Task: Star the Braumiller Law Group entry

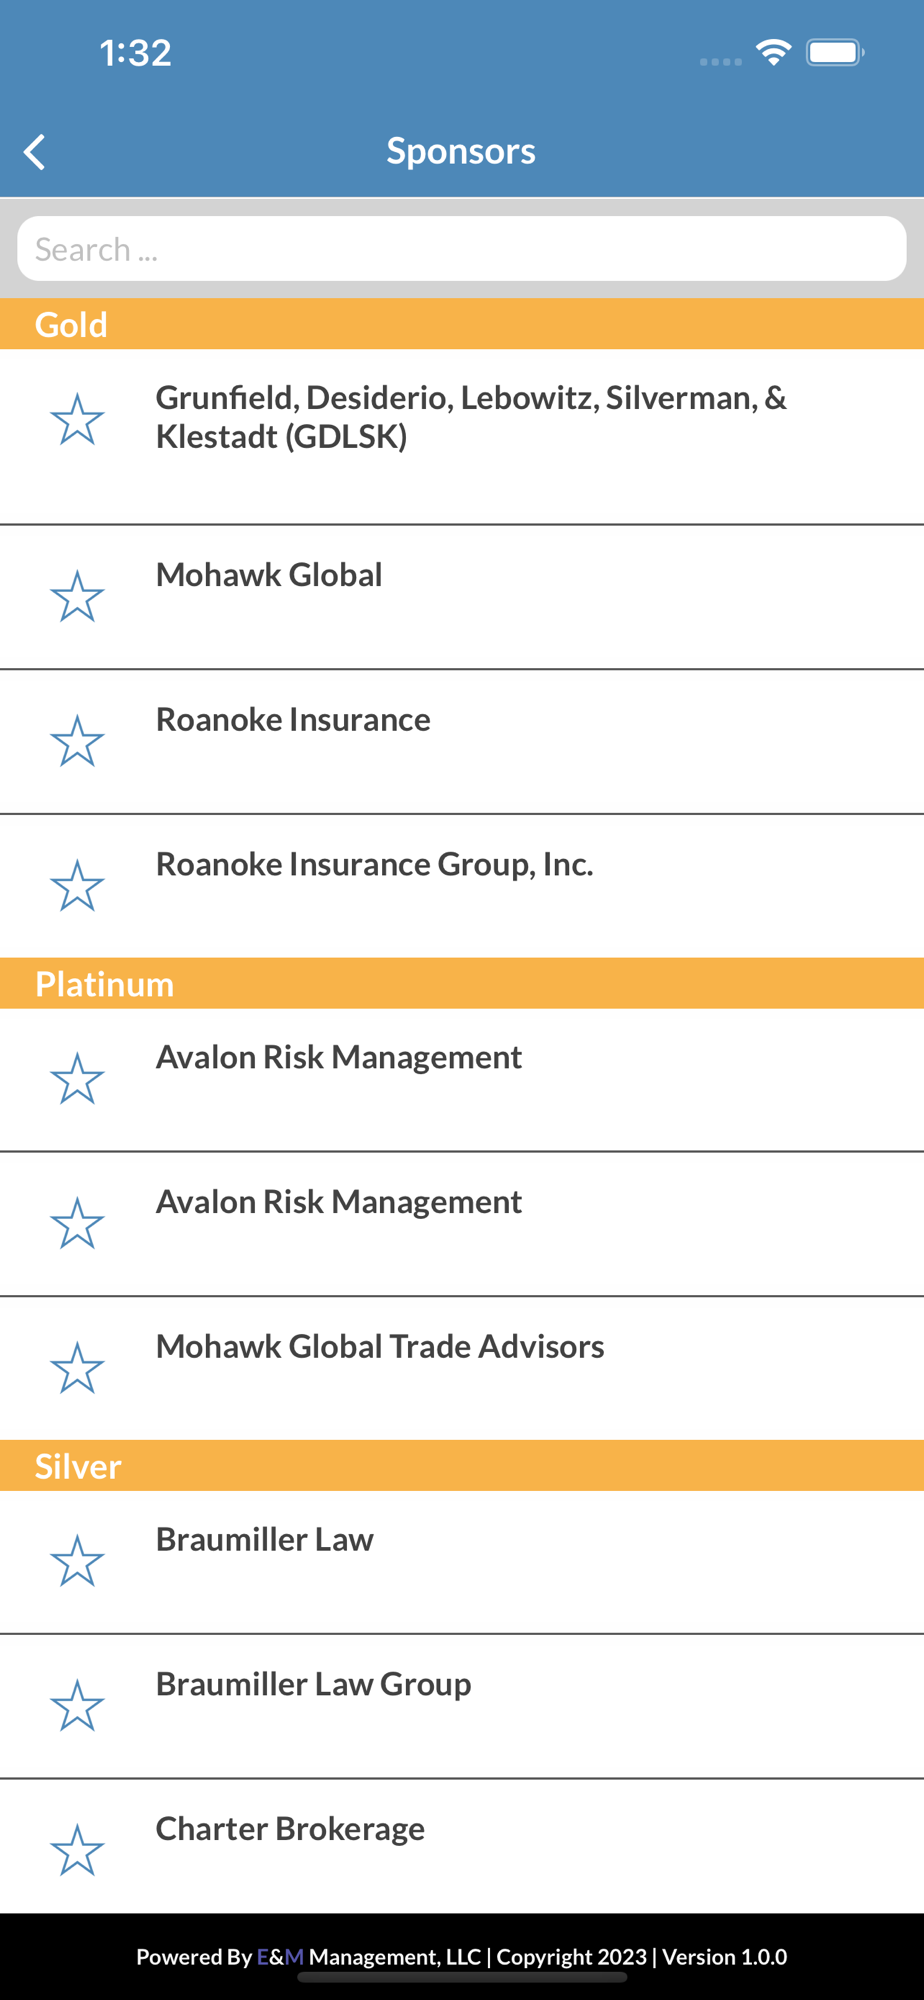Action: [x=77, y=1706]
